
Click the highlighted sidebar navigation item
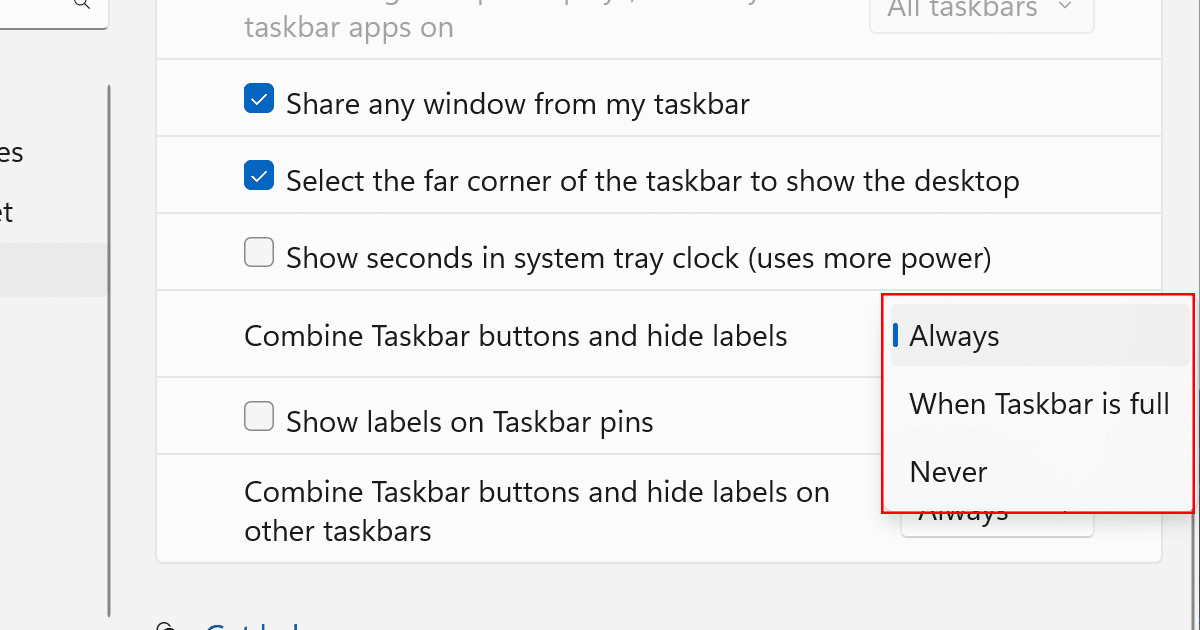[50, 270]
